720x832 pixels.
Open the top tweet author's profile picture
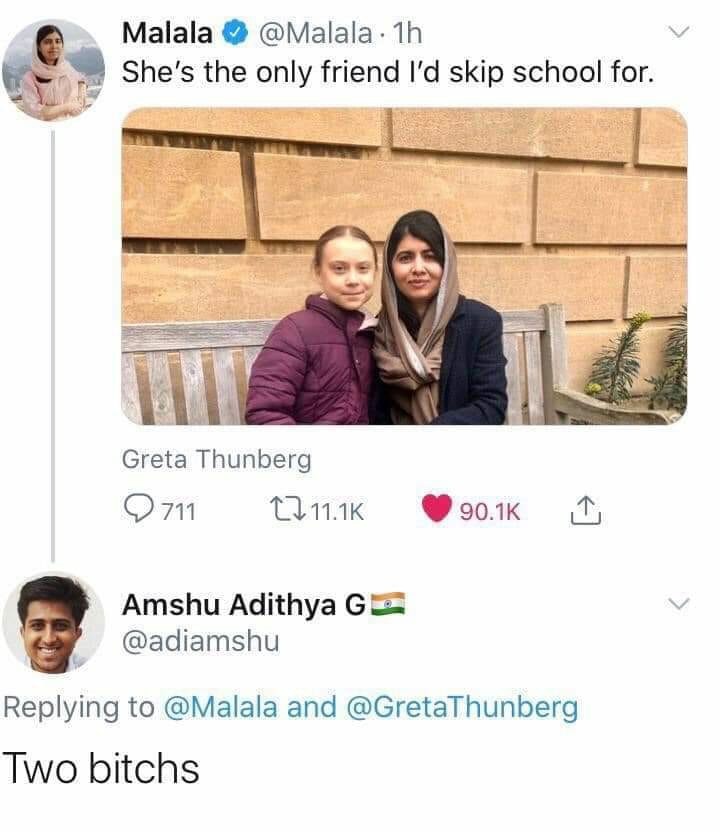(x=53, y=70)
